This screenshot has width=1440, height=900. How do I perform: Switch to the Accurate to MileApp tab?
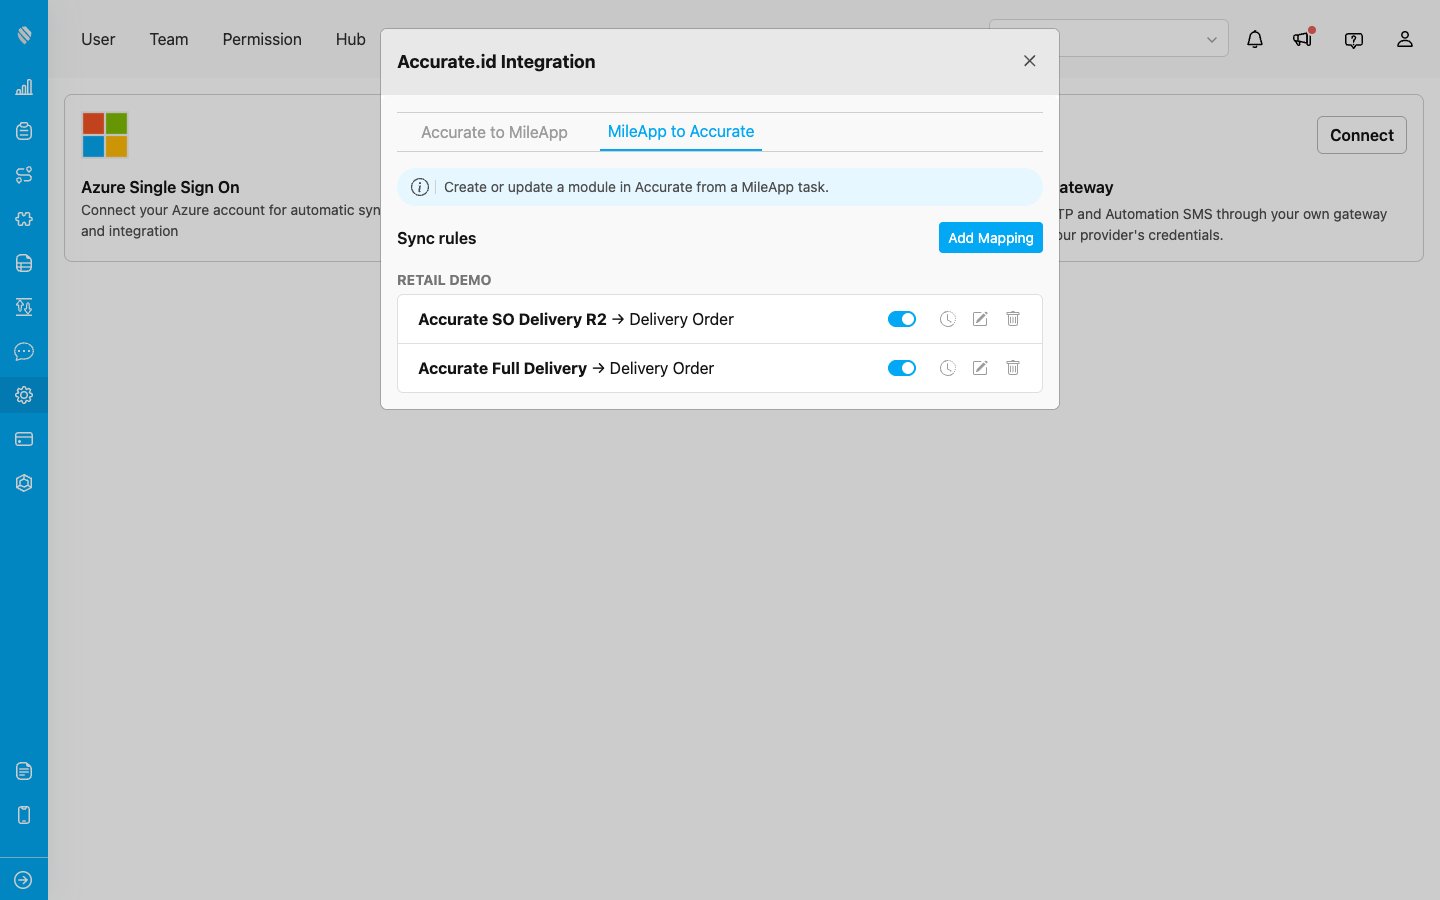(x=494, y=132)
